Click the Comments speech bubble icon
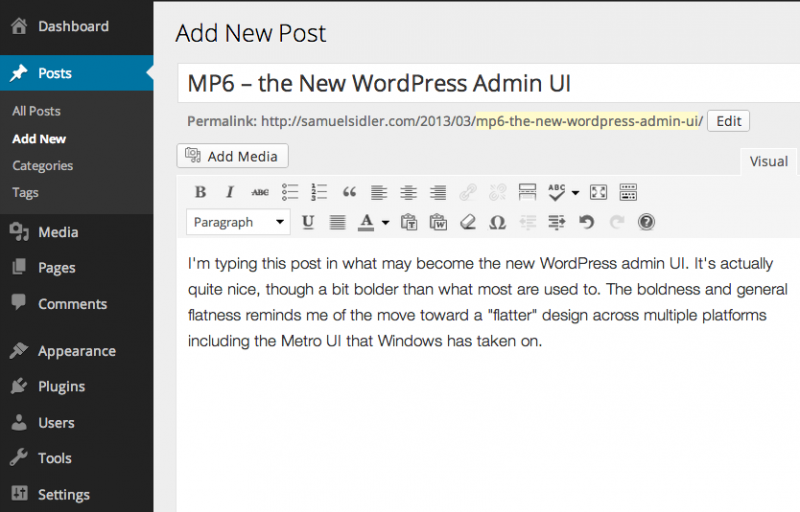Image resolution: width=800 pixels, height=512 pixels. tap(19, 302)
